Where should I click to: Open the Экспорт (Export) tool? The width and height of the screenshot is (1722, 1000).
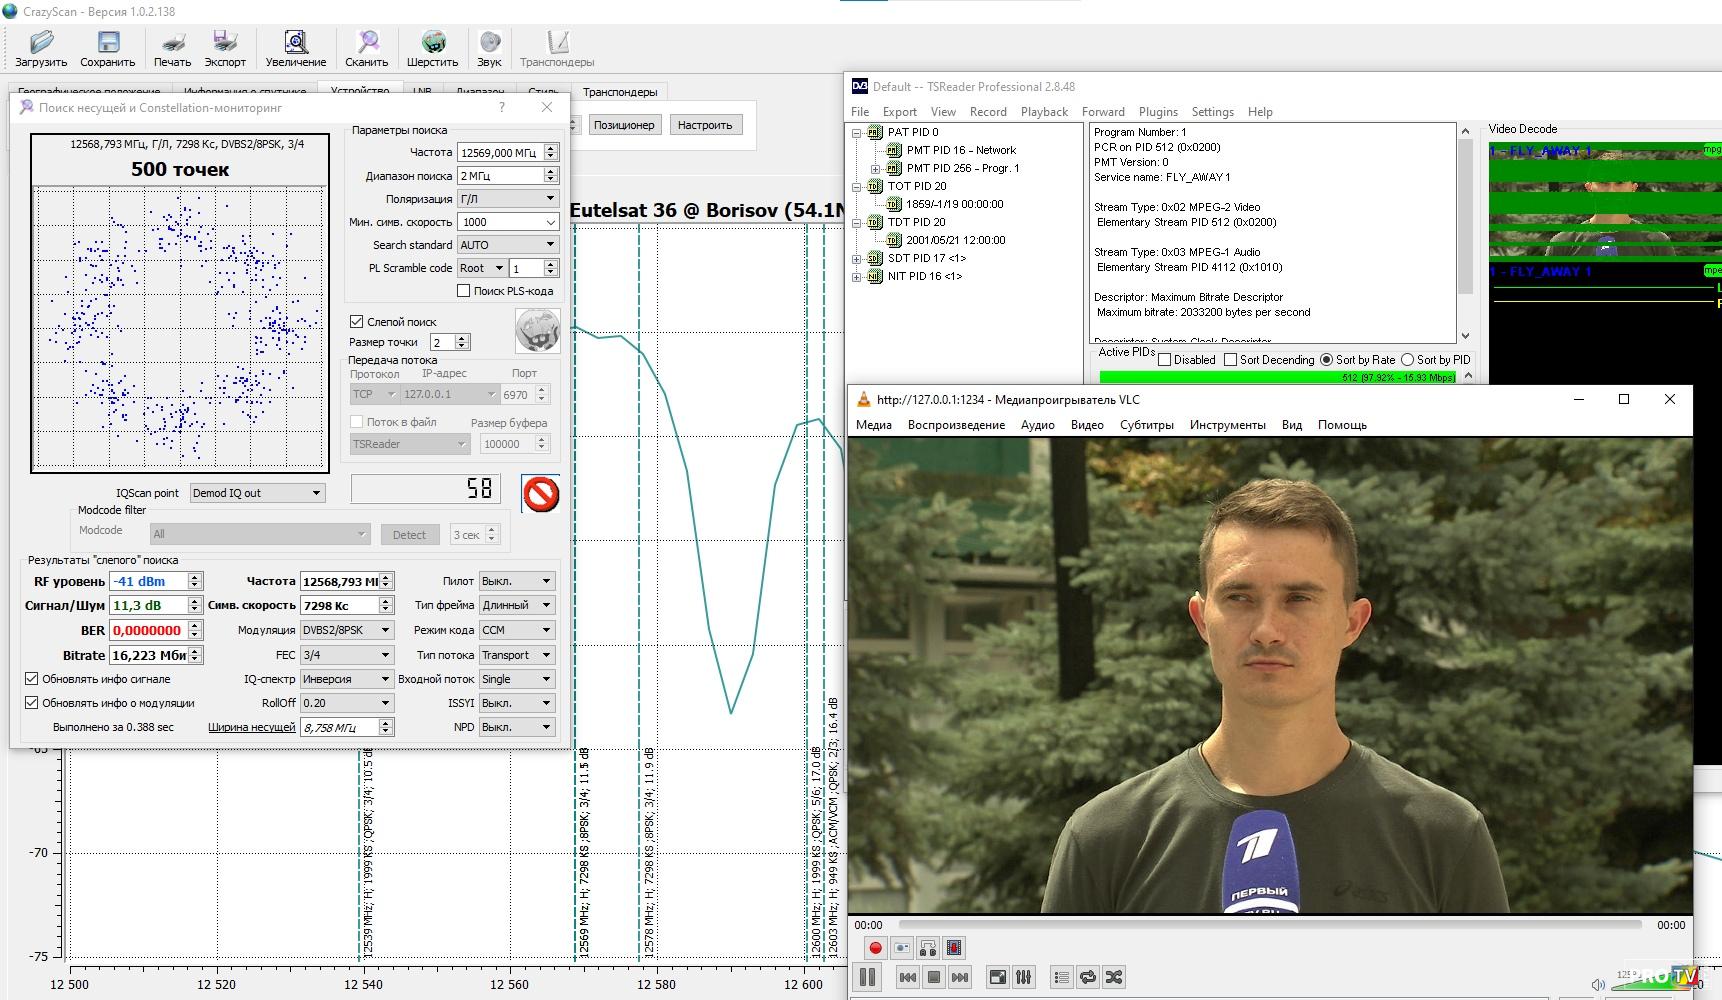[225, 42]
